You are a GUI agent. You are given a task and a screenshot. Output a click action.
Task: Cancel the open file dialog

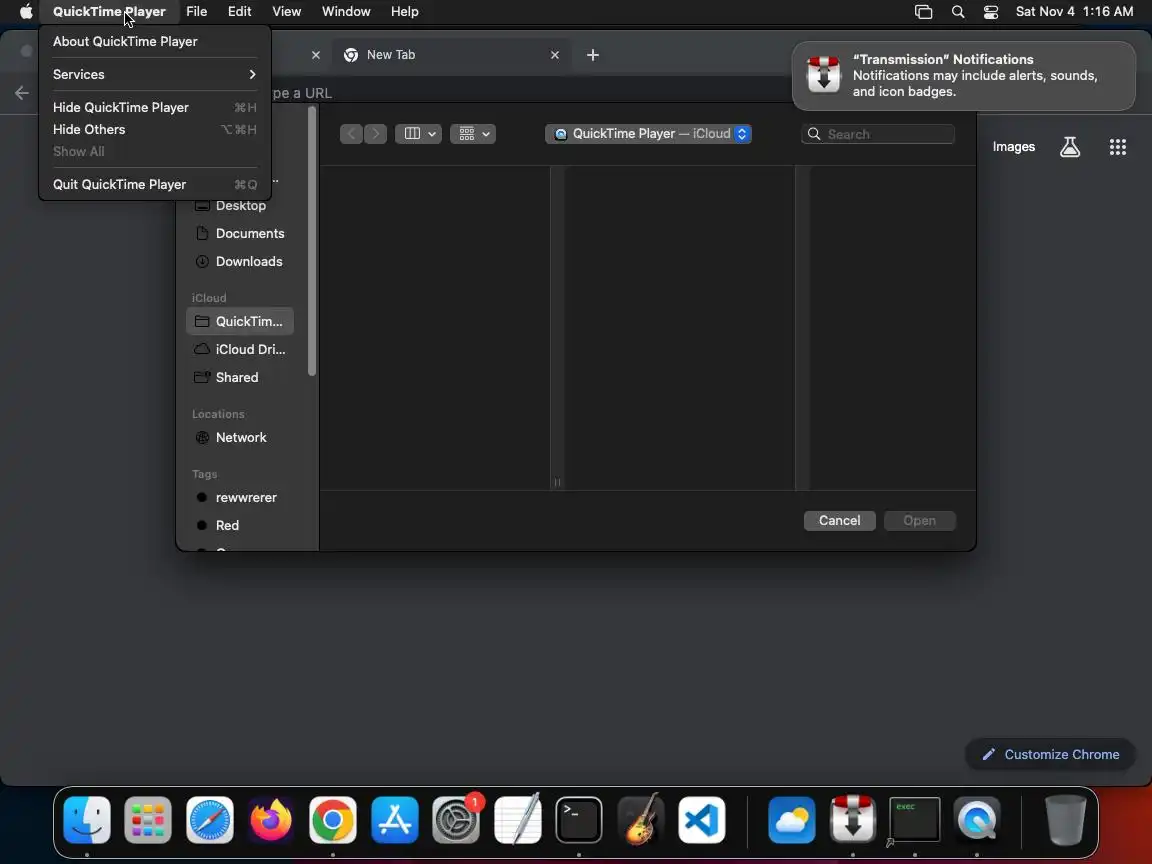839,520
